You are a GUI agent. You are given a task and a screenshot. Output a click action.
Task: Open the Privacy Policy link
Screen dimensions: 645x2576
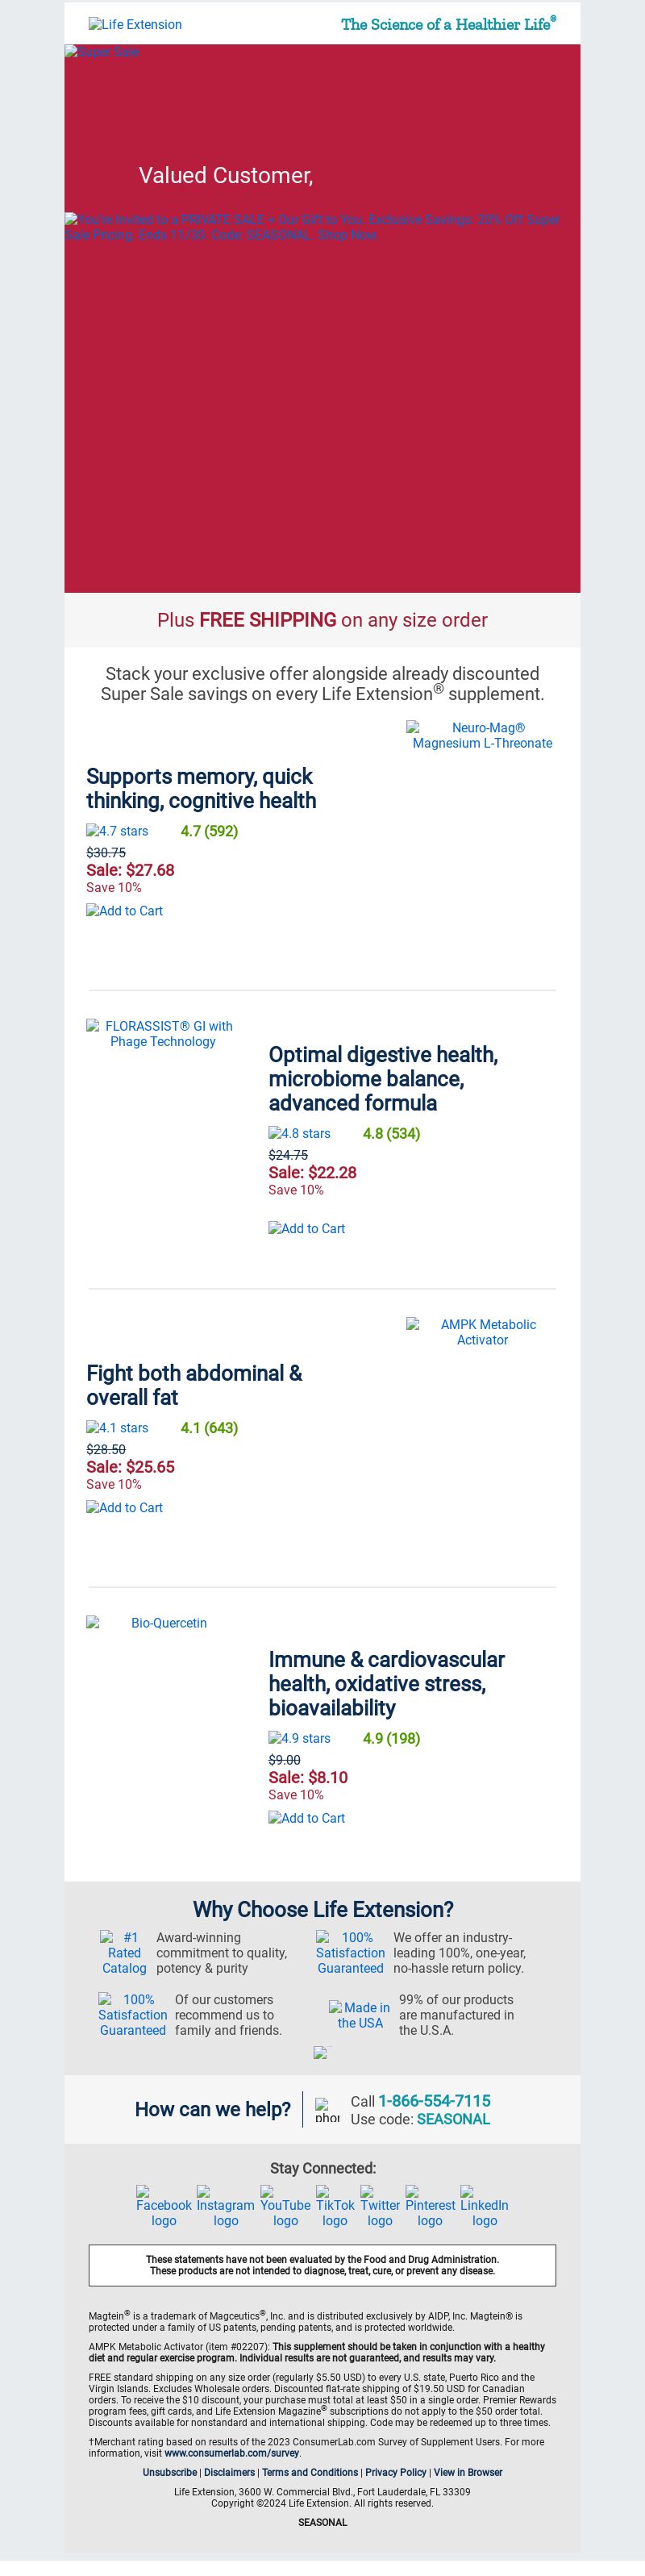click(x=395, y=2471)
